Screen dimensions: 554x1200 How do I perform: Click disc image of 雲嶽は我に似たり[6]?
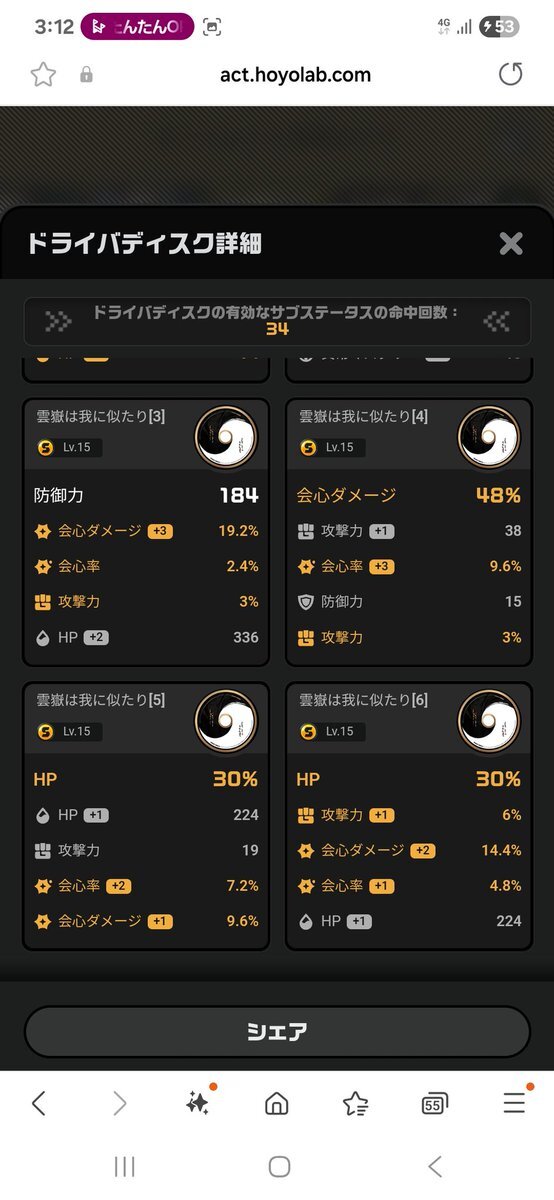pyautogui.click(x=489, y=721)
